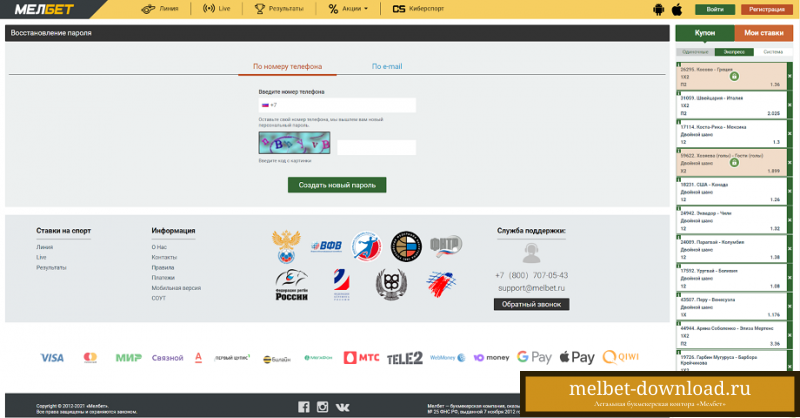Click the МТС payment logo
This screenshot has height=418, width=800.
click(361, 358)
